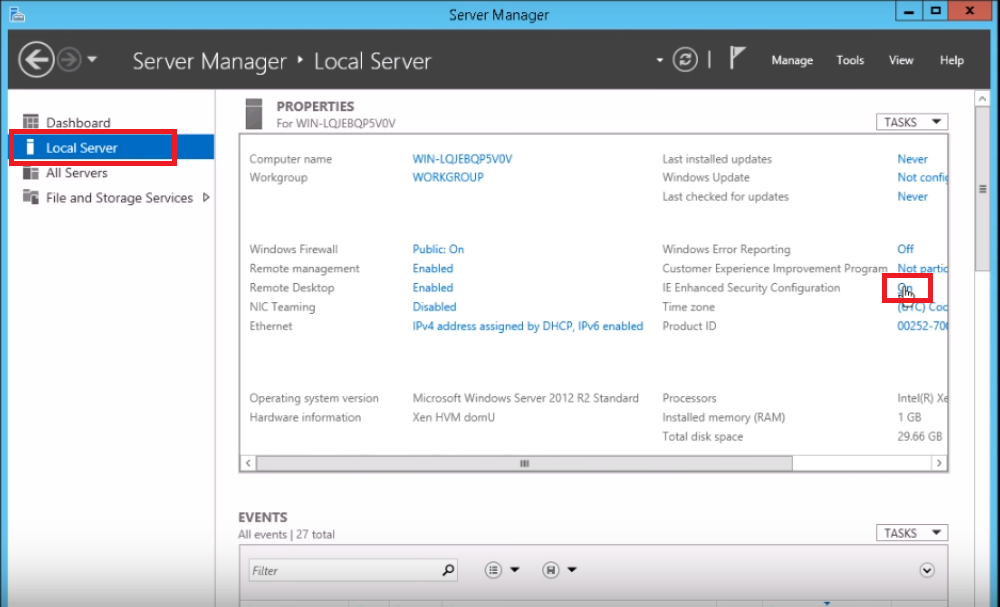Click the Dashboard icon in sidebar

30,123
